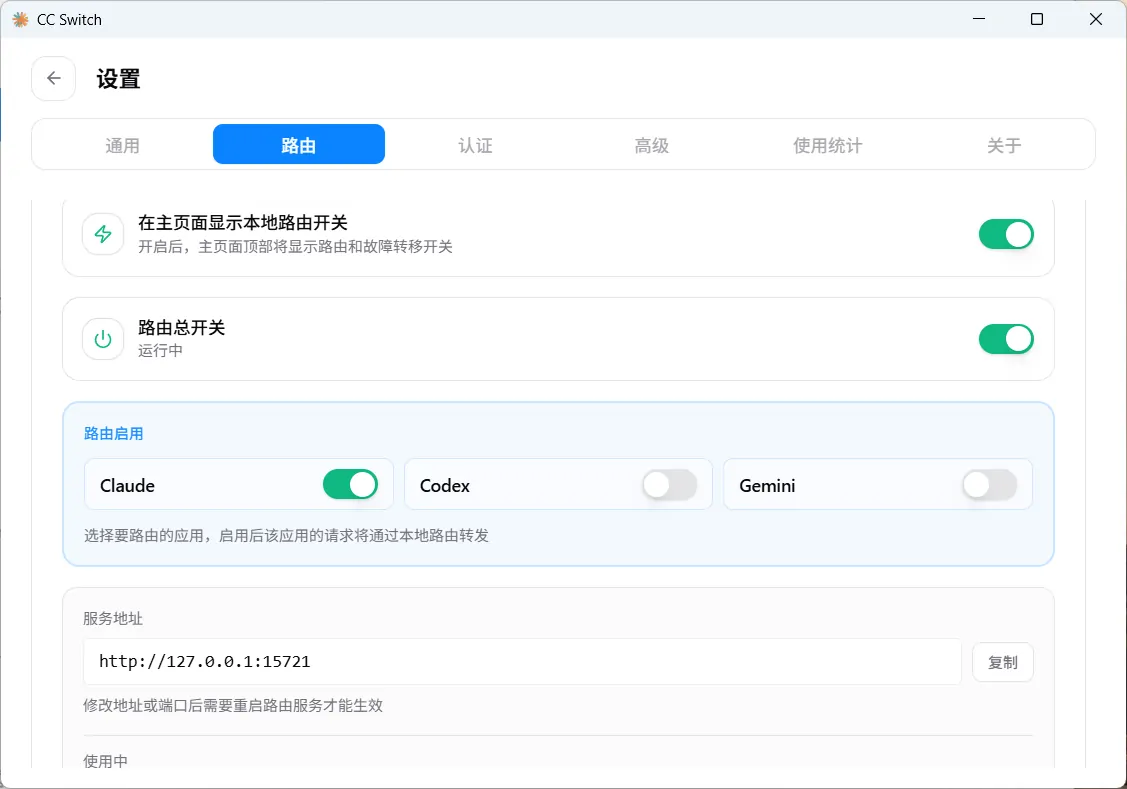Click the power icon beside 路由总开关
1127x789 pixels.
coord(103,339)
